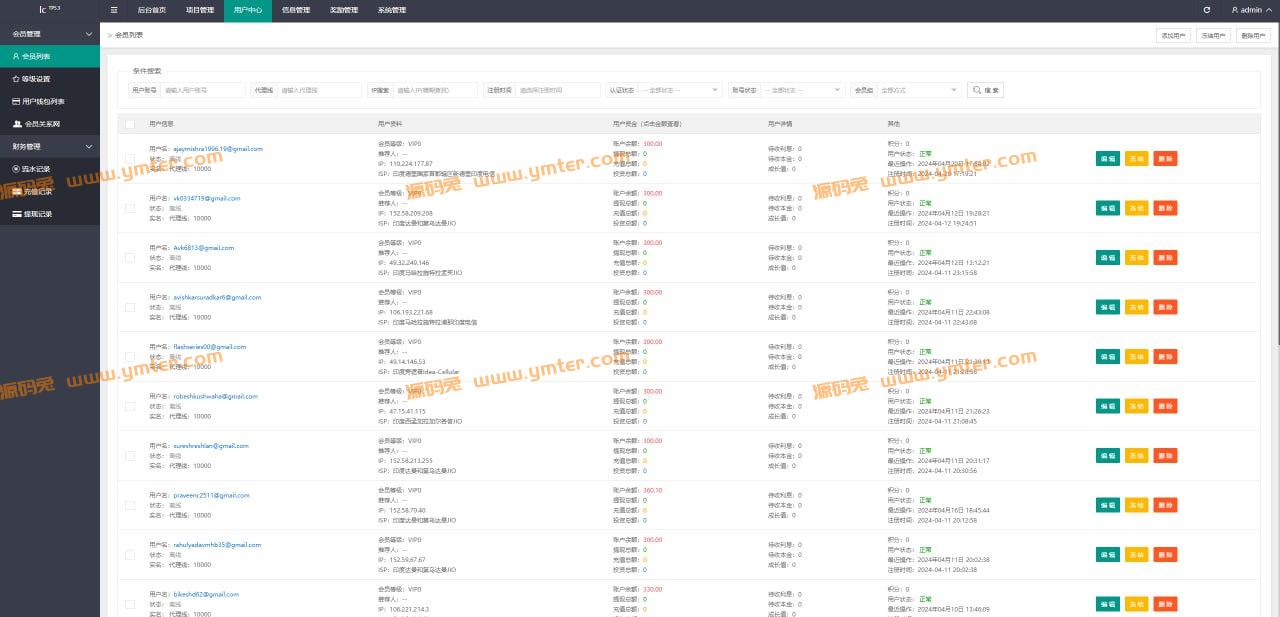This screenshot has height=617, width=1280.
Task: Open 用户钱包列表 card icon item
Action: (x=50, y=101)
